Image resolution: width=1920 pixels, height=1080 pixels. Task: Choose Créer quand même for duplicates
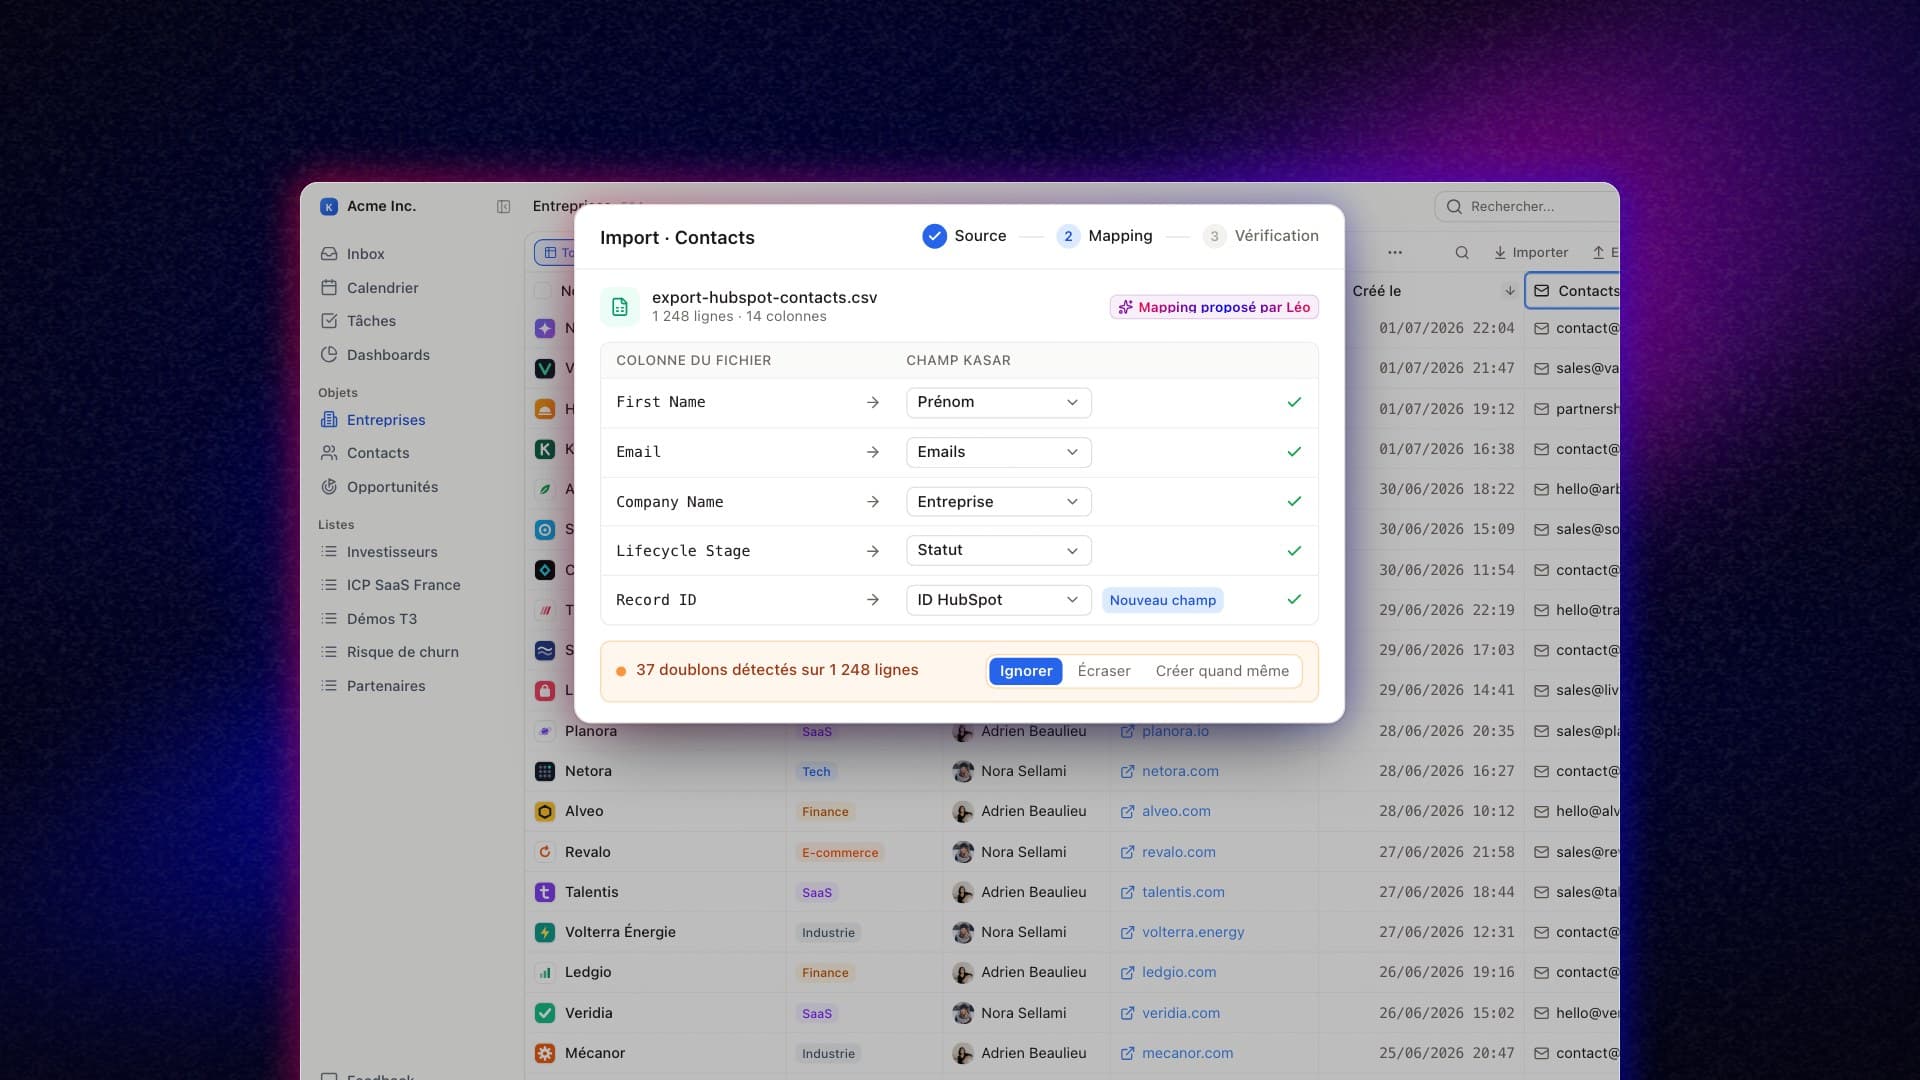pyautogui.click(x=1222, y=671)
